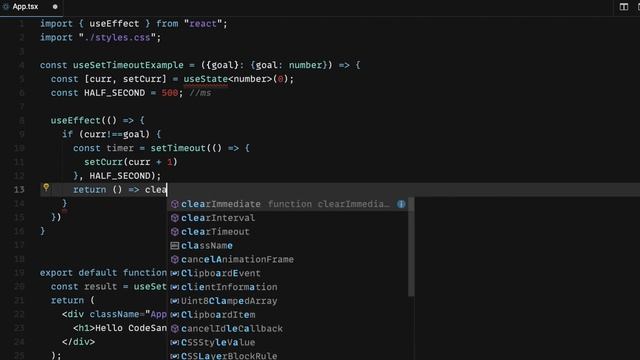Select the clearInterval suggestion
This screenshot has width=640, height=360.
point(288,218)
